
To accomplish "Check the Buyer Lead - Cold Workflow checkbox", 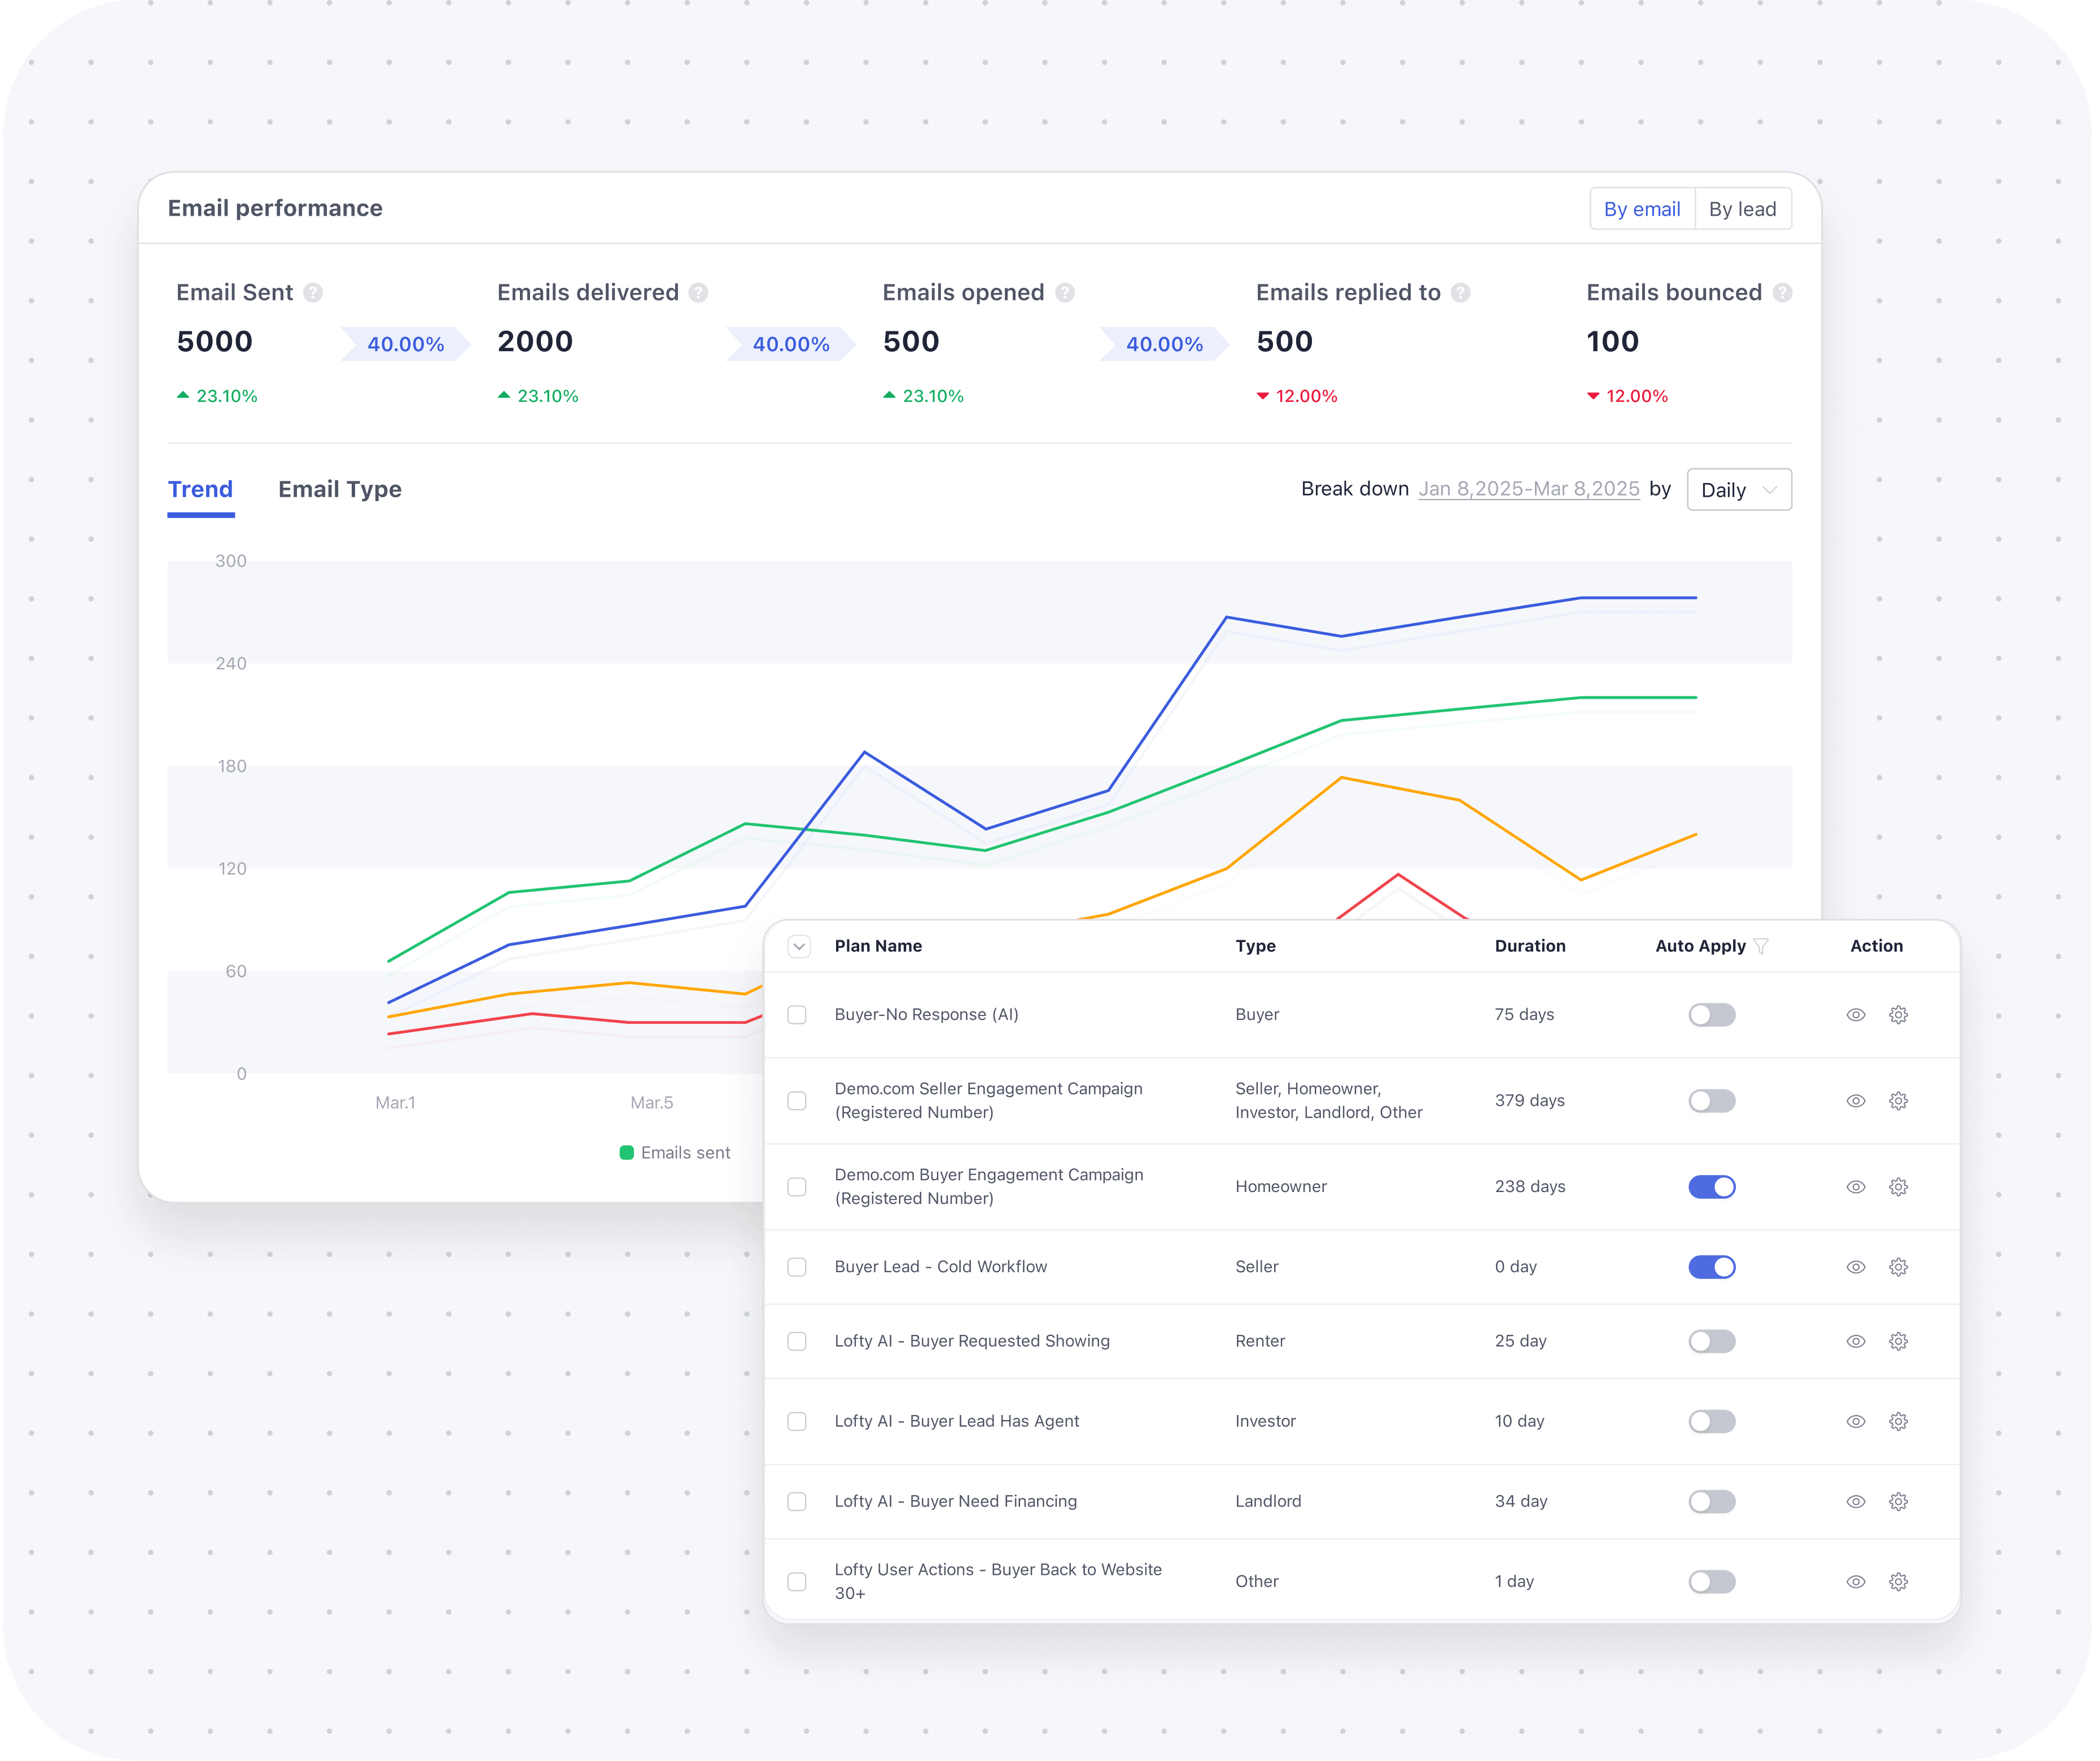I will [x=797, y=1267].
